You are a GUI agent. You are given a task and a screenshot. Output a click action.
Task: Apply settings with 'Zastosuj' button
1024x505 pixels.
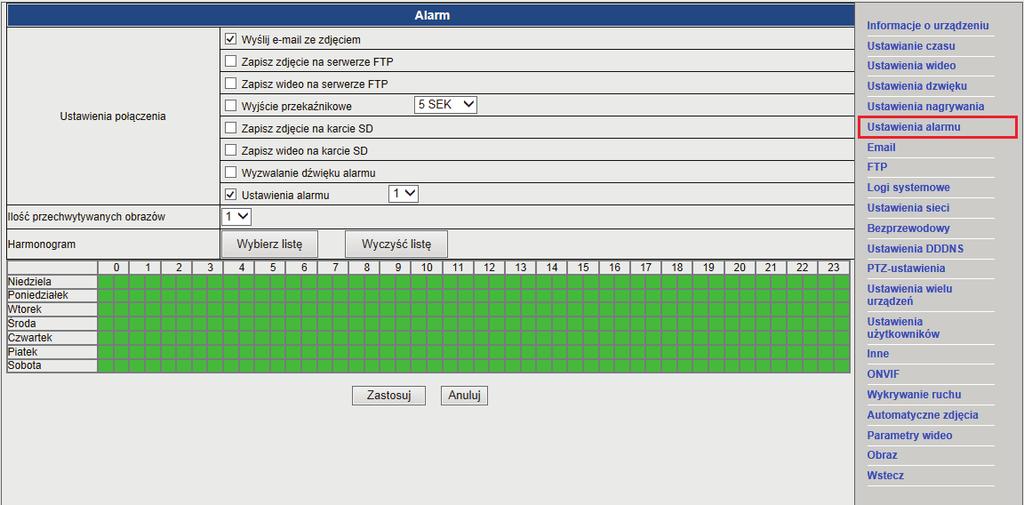tap(389, 395)
